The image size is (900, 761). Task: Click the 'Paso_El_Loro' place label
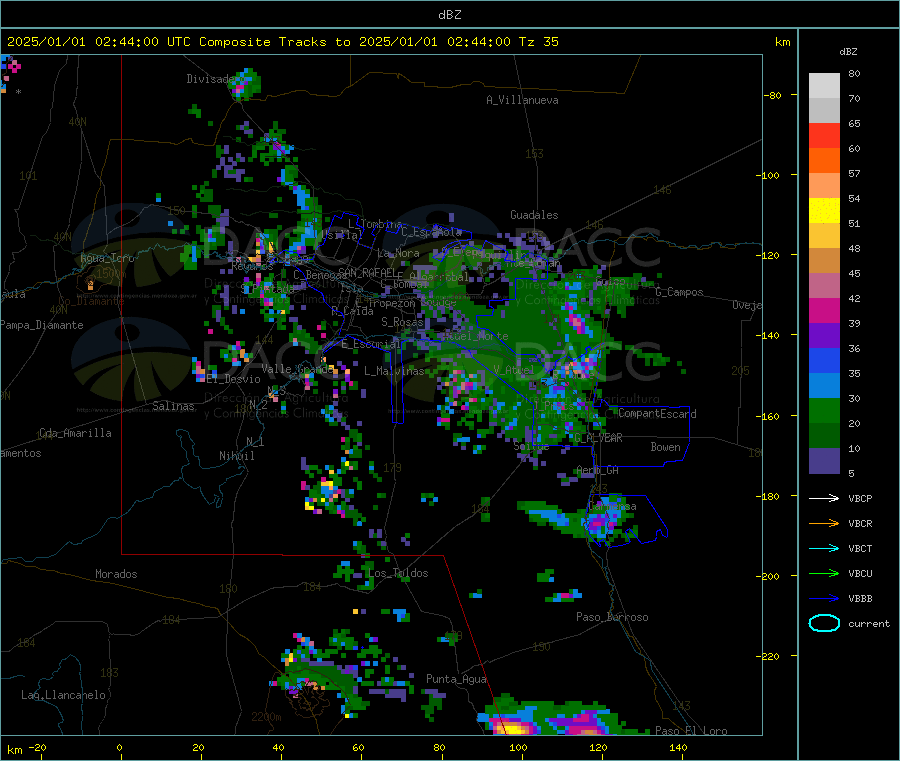pyautogui.click(x=692, y=731)
